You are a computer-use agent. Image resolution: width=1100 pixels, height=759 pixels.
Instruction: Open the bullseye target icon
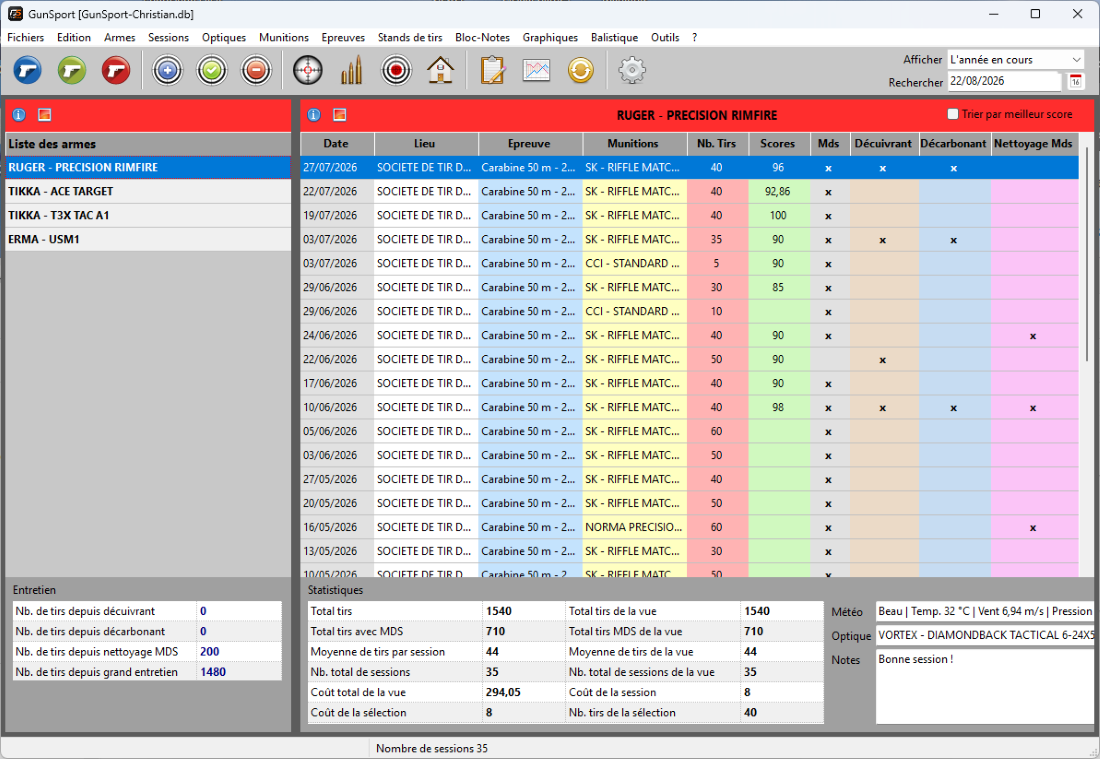396,70
